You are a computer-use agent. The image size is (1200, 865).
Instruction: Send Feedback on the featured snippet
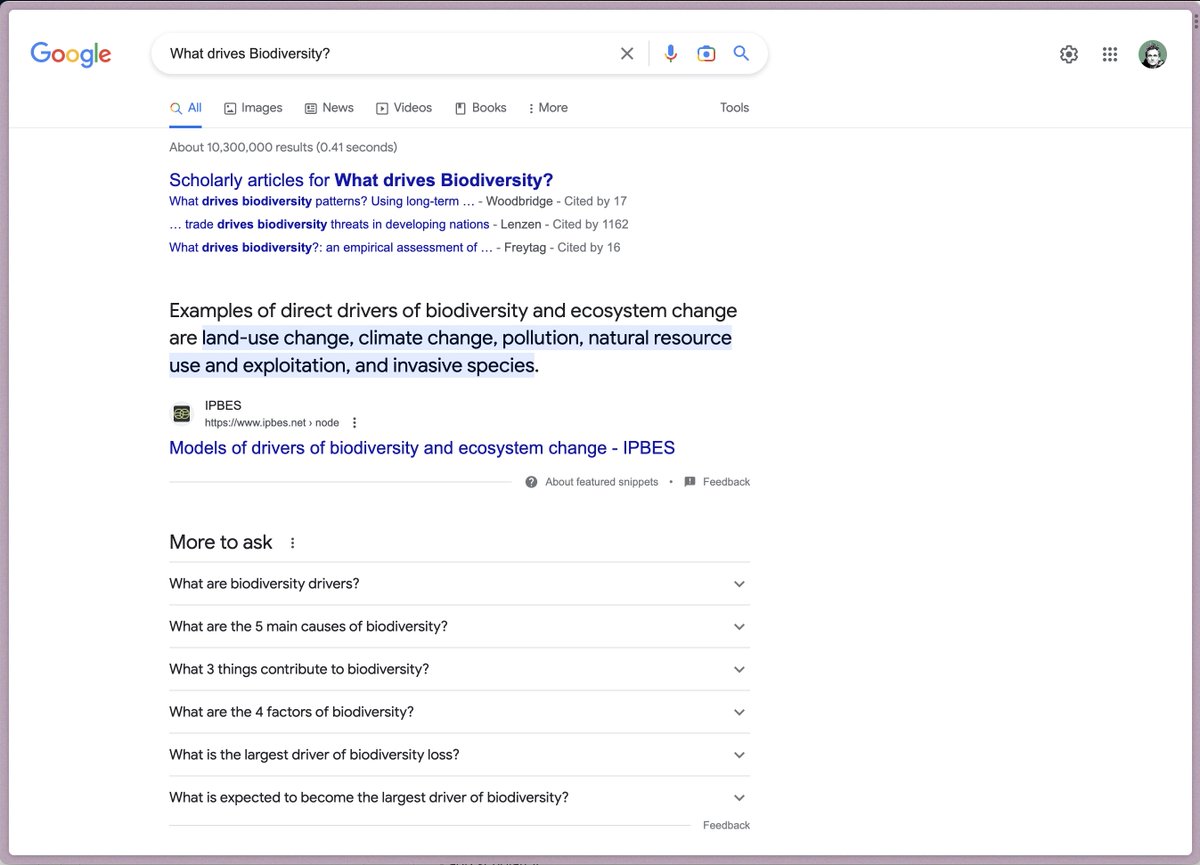[717, 482]
